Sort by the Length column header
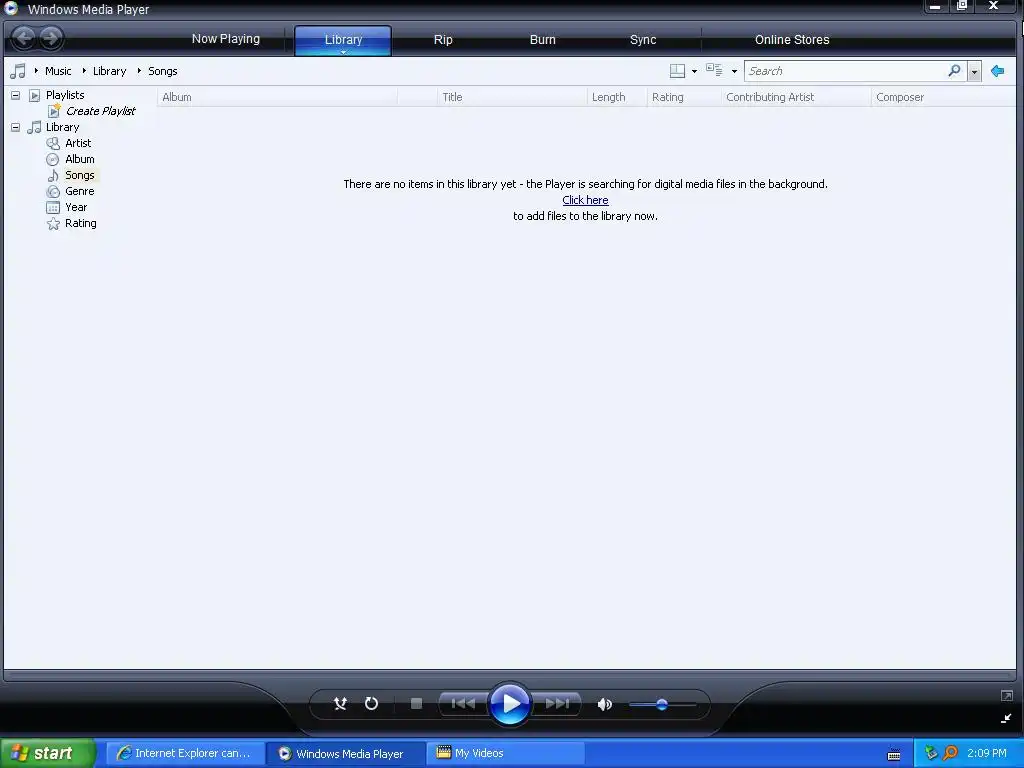The width and height of the screenshot is (1024, 768). click(x=616, y=97)
